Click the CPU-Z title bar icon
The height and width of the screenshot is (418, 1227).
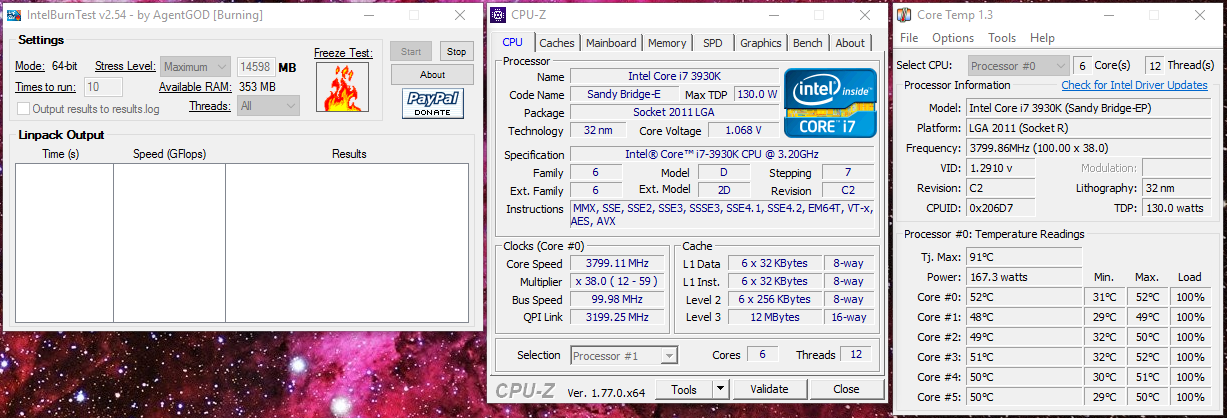coord(499,15)
